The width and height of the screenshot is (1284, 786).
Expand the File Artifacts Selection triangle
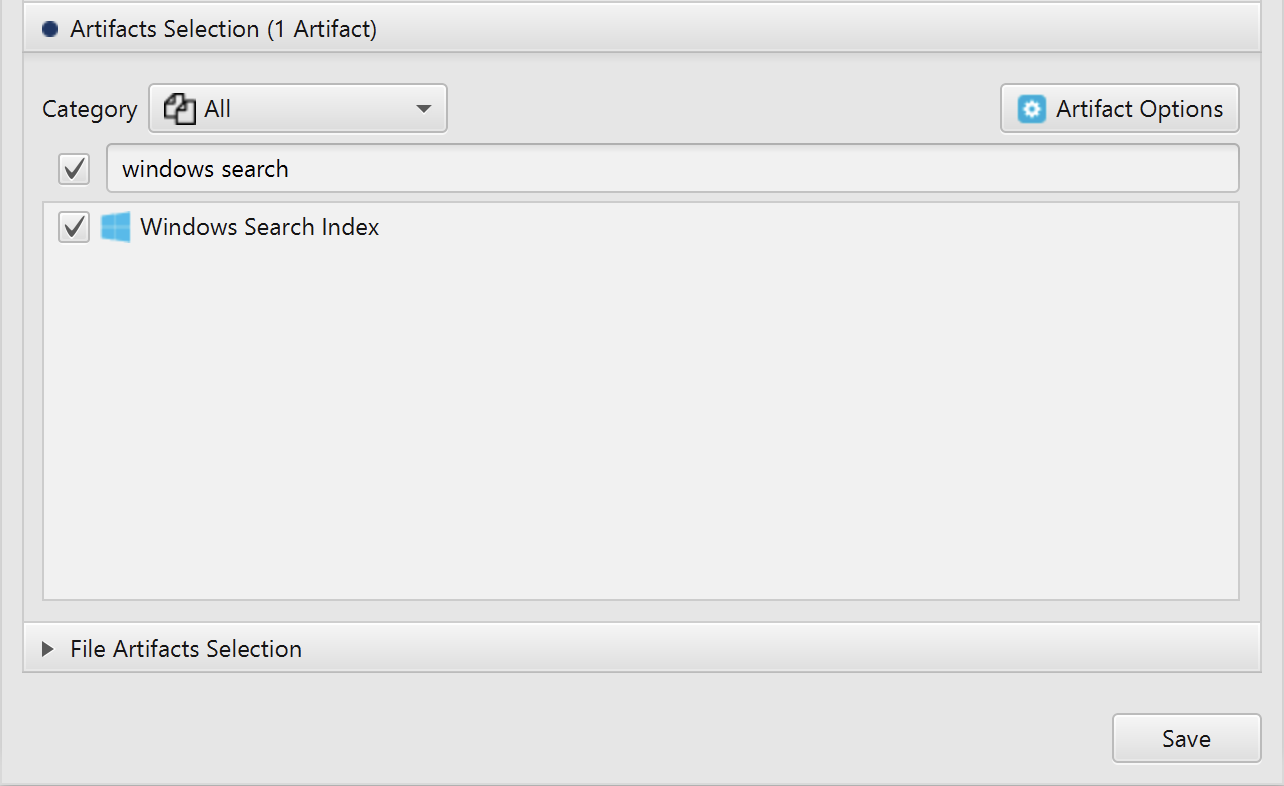[47, 649]
